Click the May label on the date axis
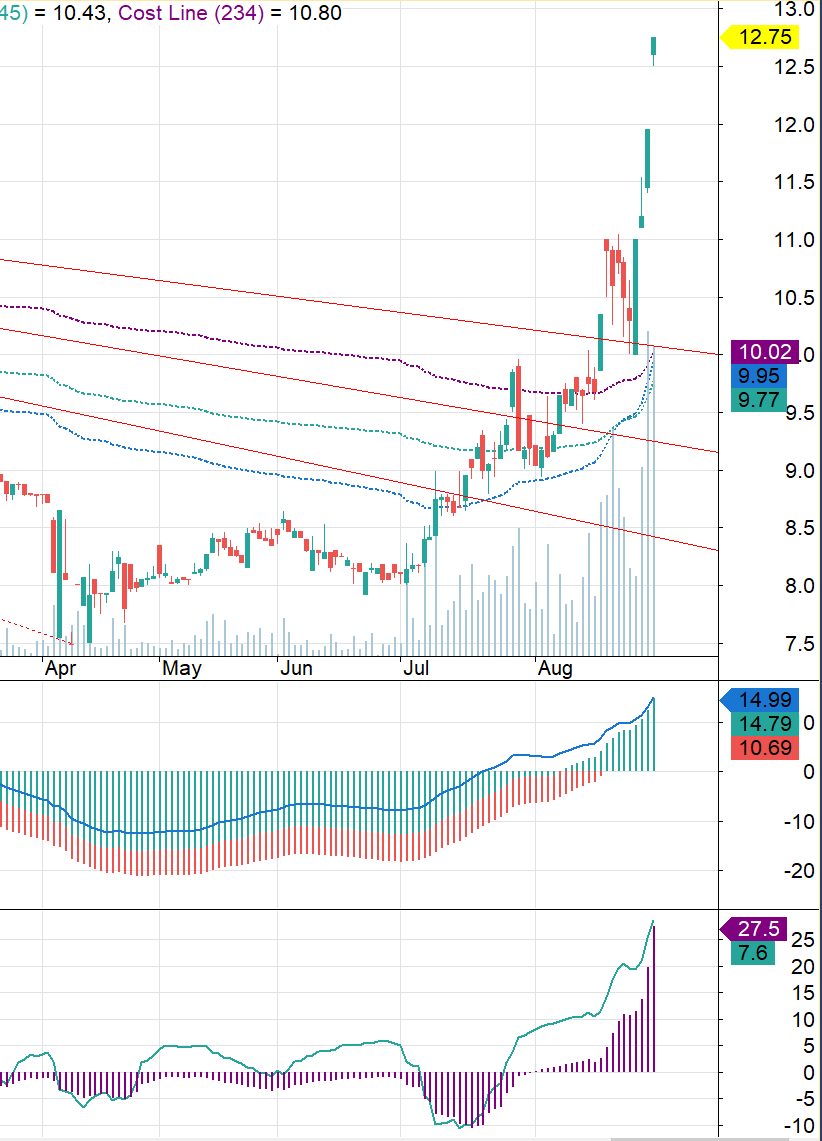 (x=181, y=668)
